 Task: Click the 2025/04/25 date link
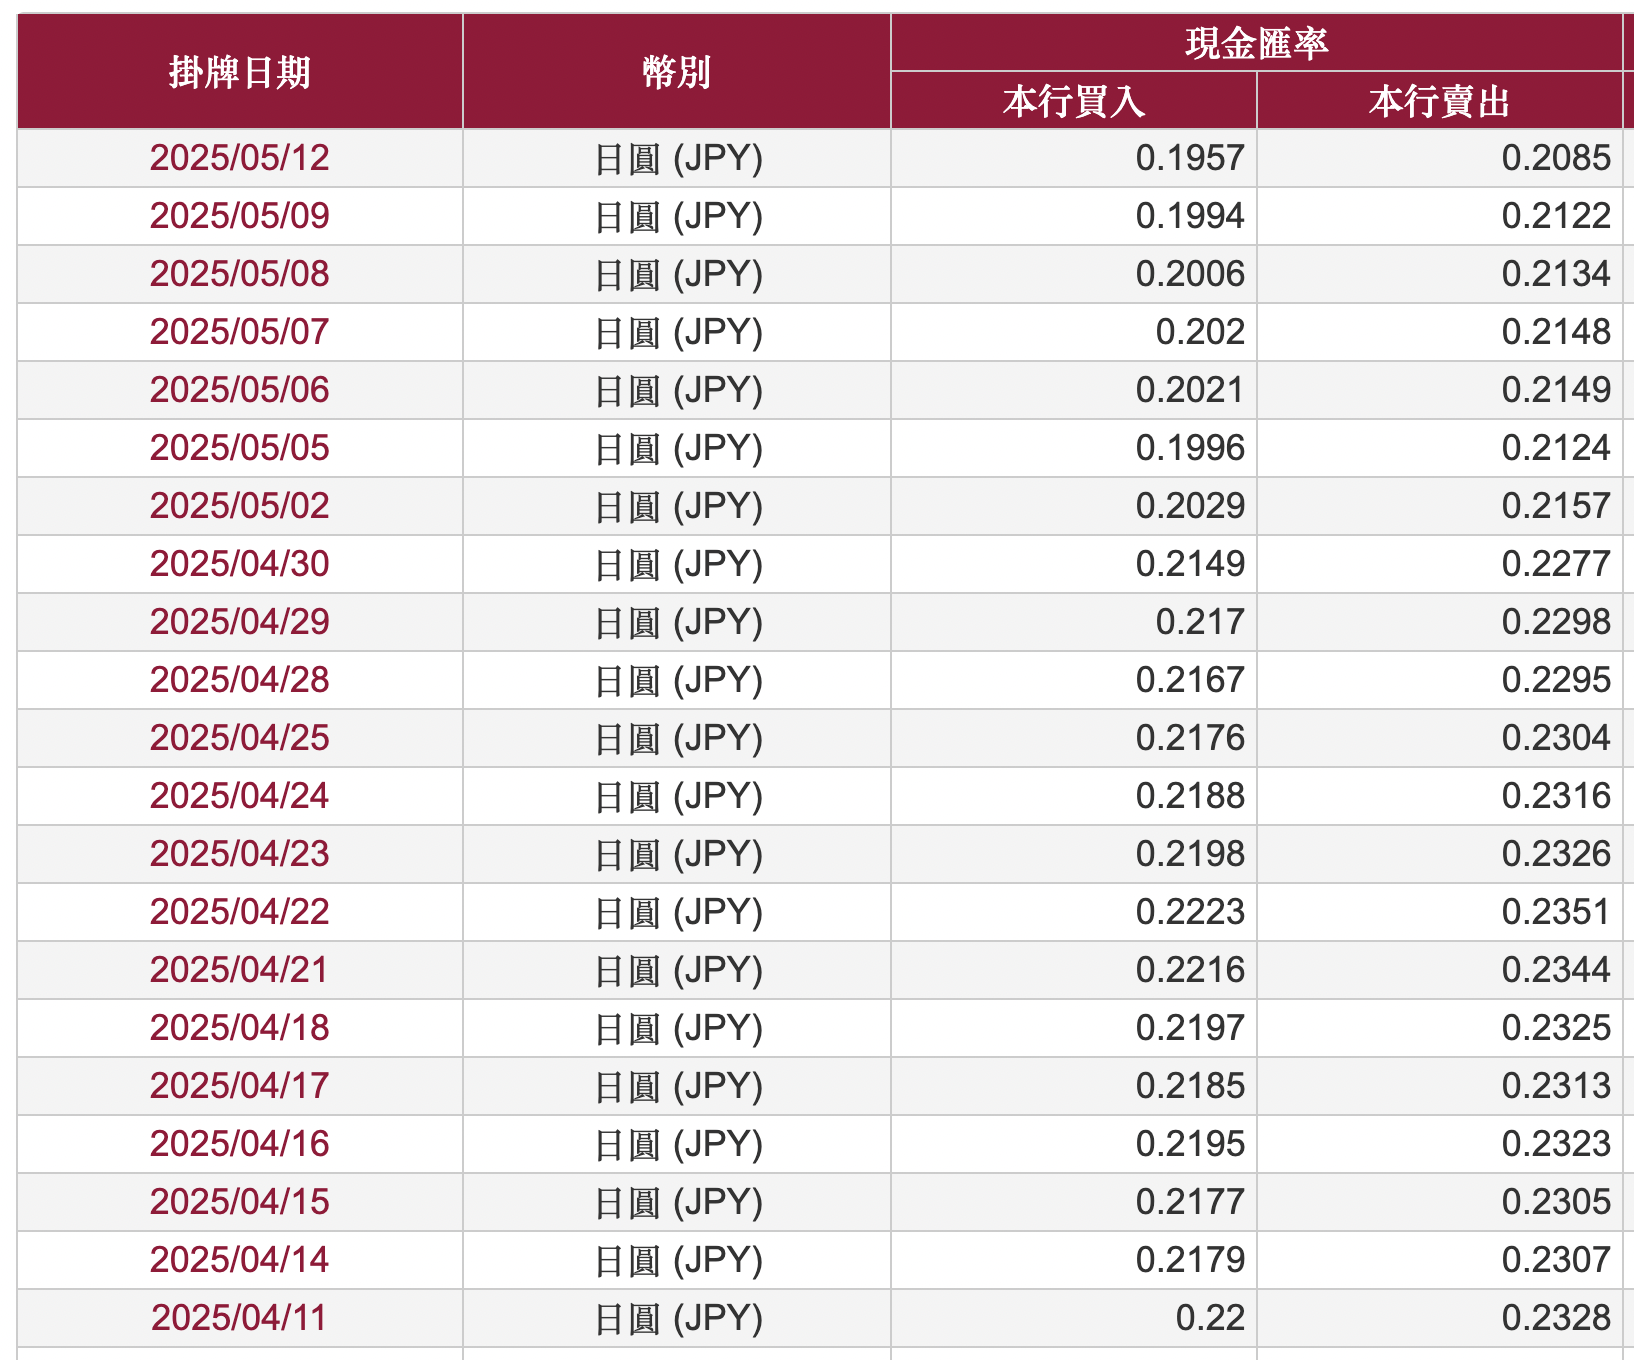click(x=239, y=738)
